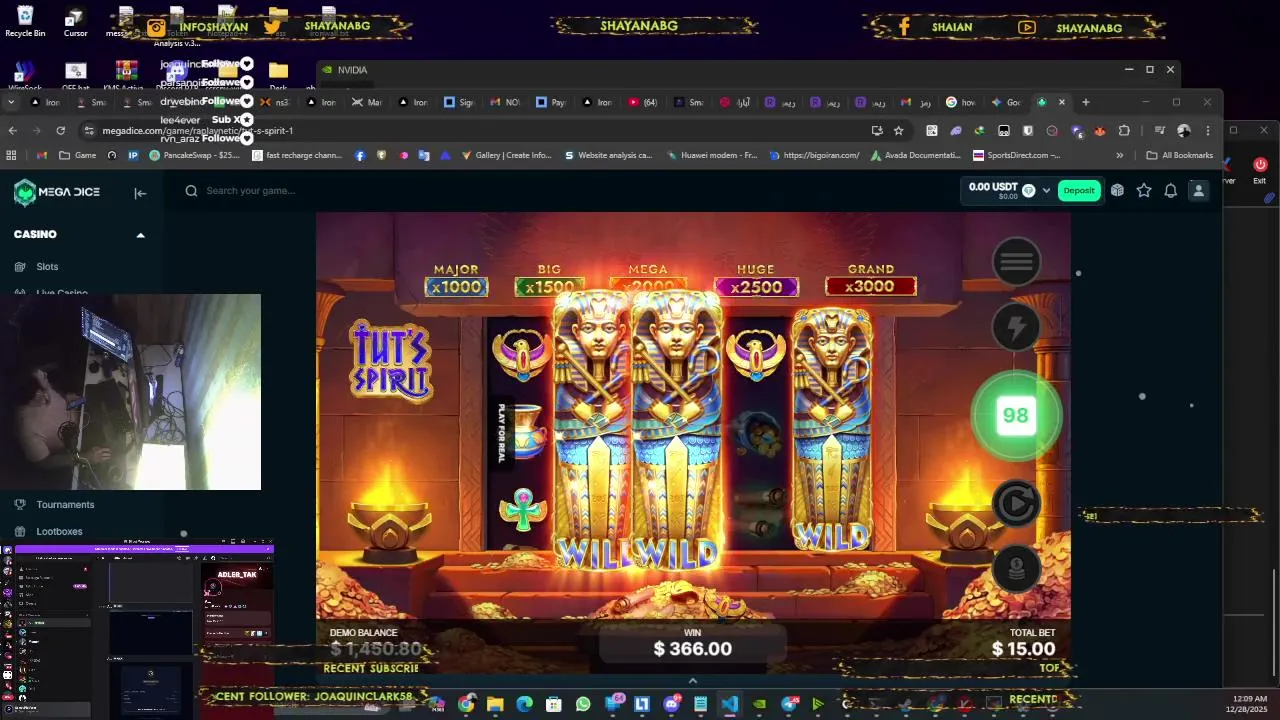Open Chrome from the taskbar
1280x720 pixels.
(466, 704)
